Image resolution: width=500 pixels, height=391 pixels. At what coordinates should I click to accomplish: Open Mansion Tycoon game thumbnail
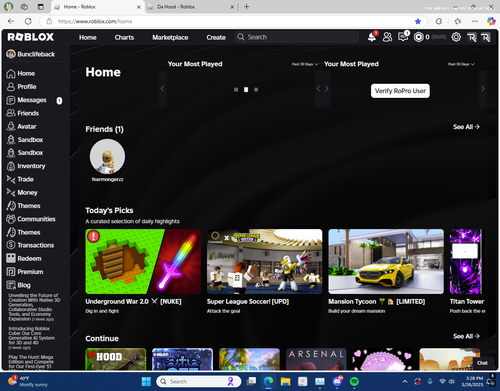386,261
